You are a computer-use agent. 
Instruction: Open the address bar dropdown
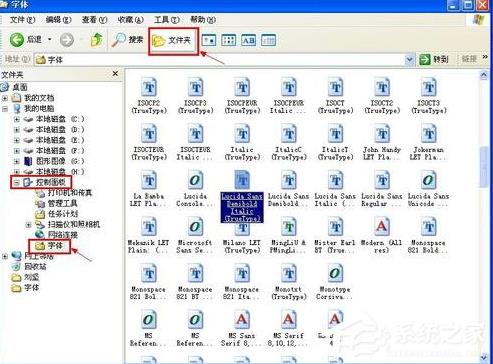(x=410, y=60)
